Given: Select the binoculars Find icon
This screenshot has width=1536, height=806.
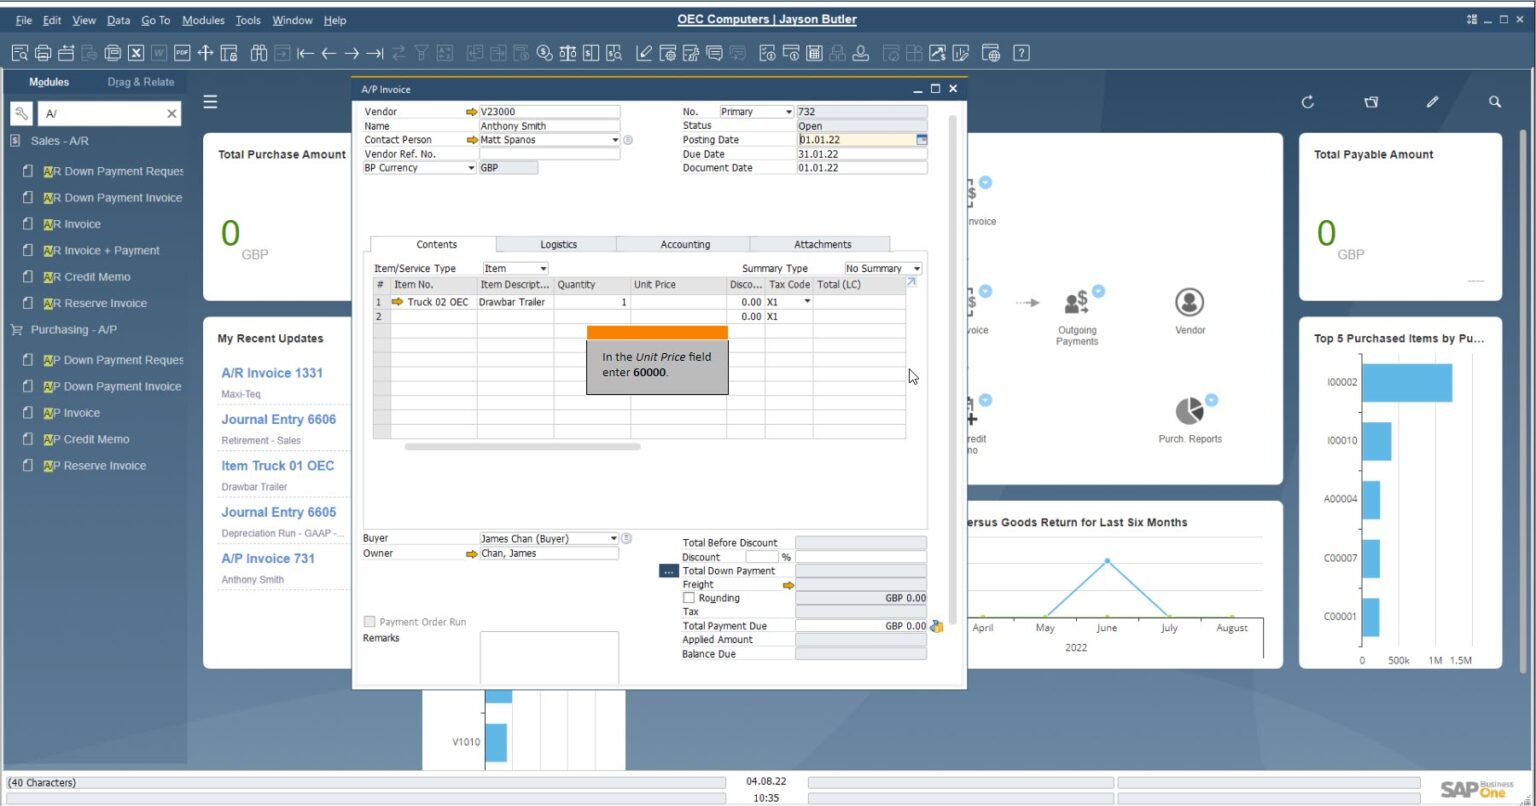Looking at the screenshot, I should click(259, 53).
